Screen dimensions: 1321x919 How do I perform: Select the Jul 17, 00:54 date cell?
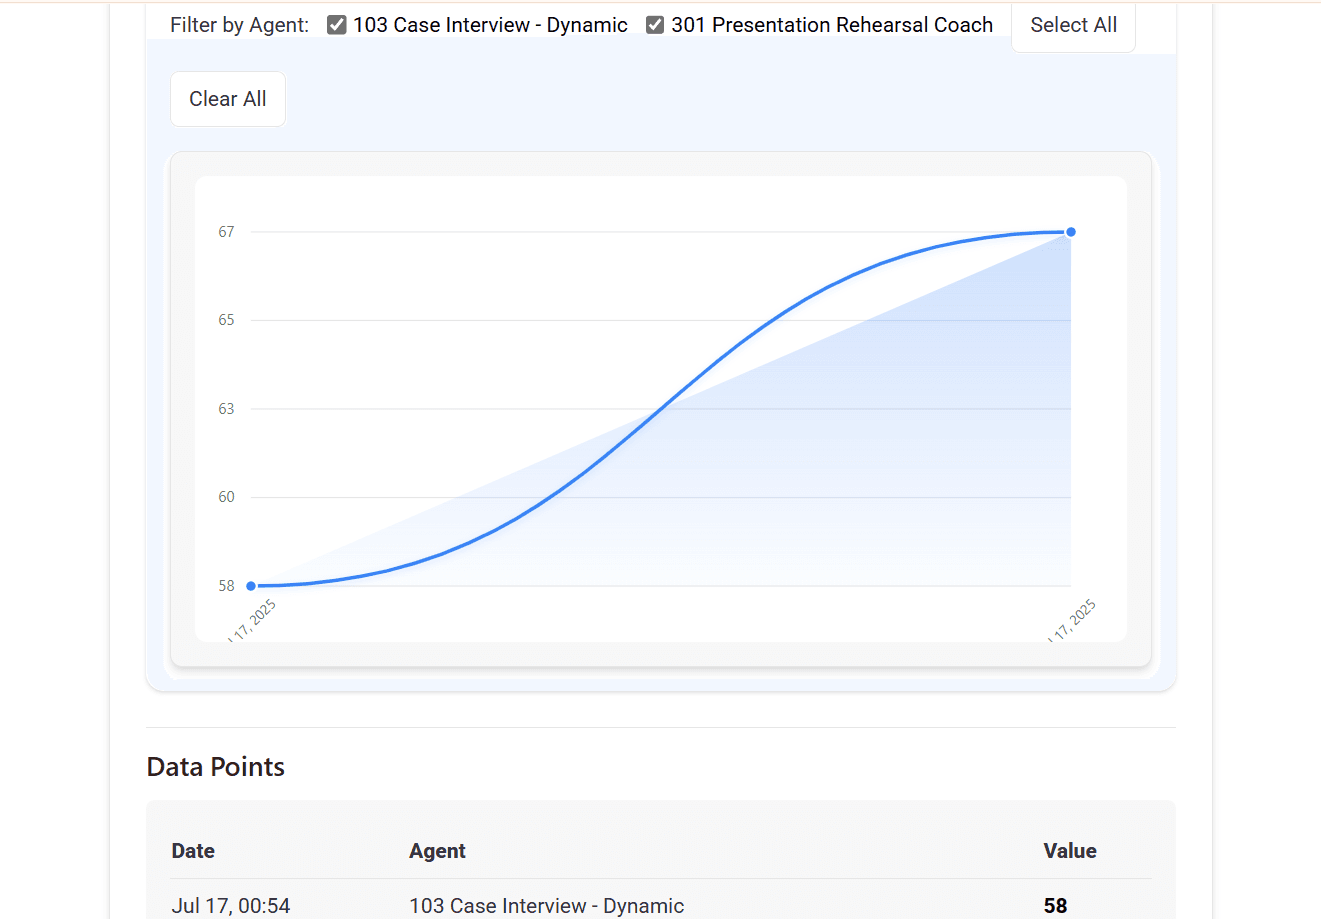pos(231,906)
